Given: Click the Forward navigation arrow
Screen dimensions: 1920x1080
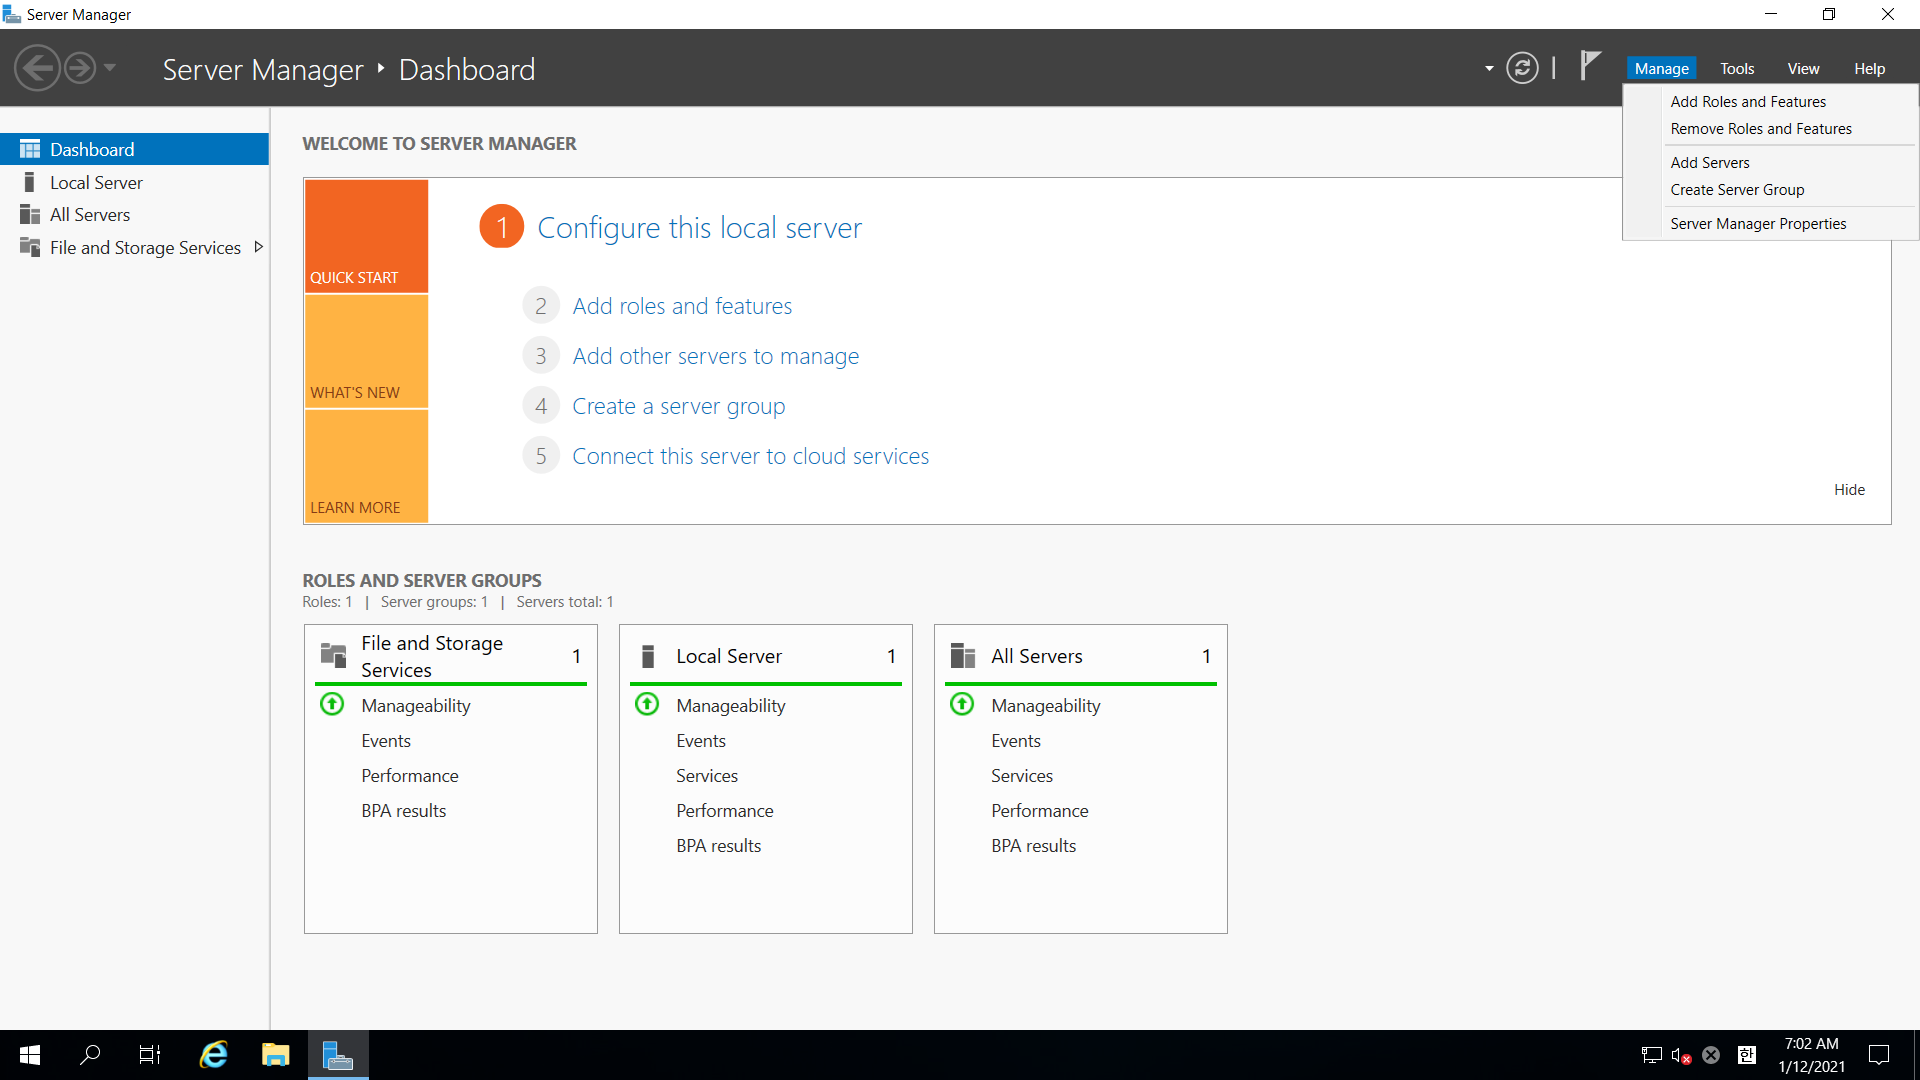Looking at the screenshot, I should (80, 68).
